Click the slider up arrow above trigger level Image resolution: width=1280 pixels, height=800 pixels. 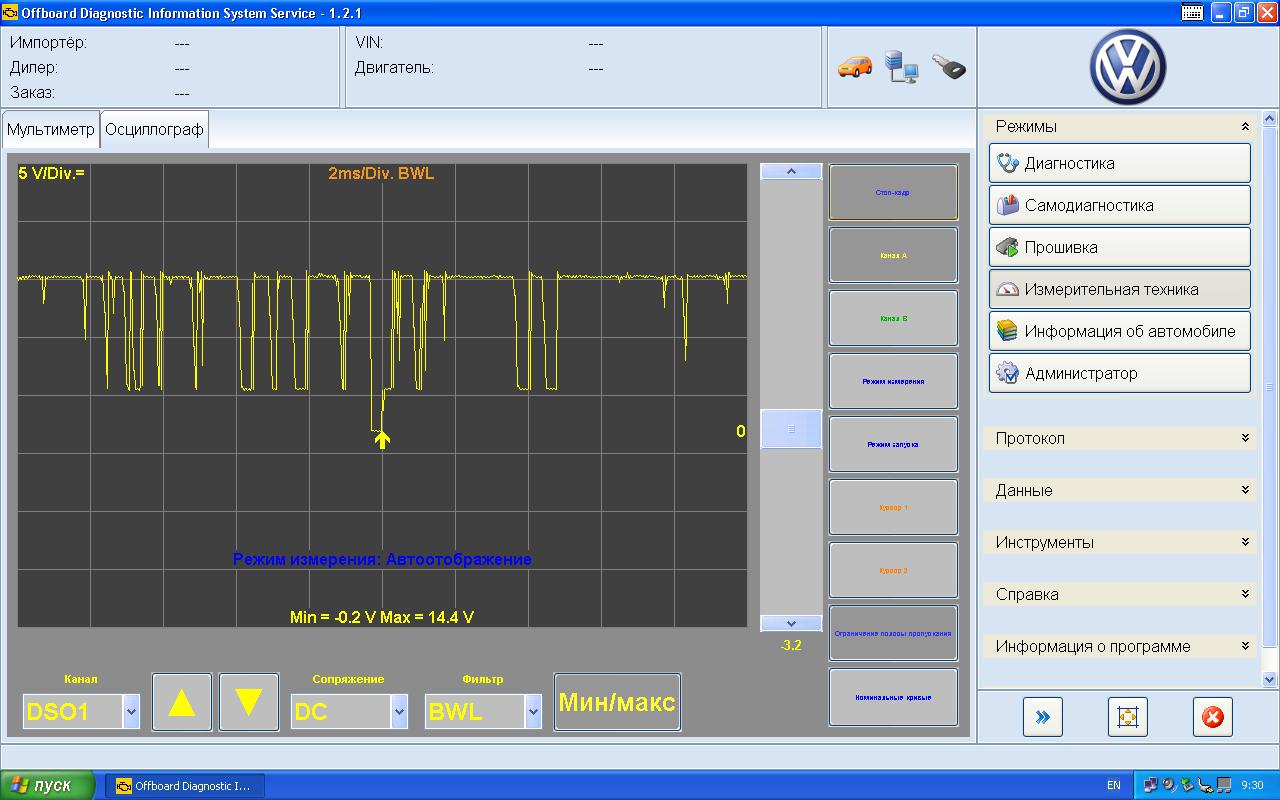791,172
